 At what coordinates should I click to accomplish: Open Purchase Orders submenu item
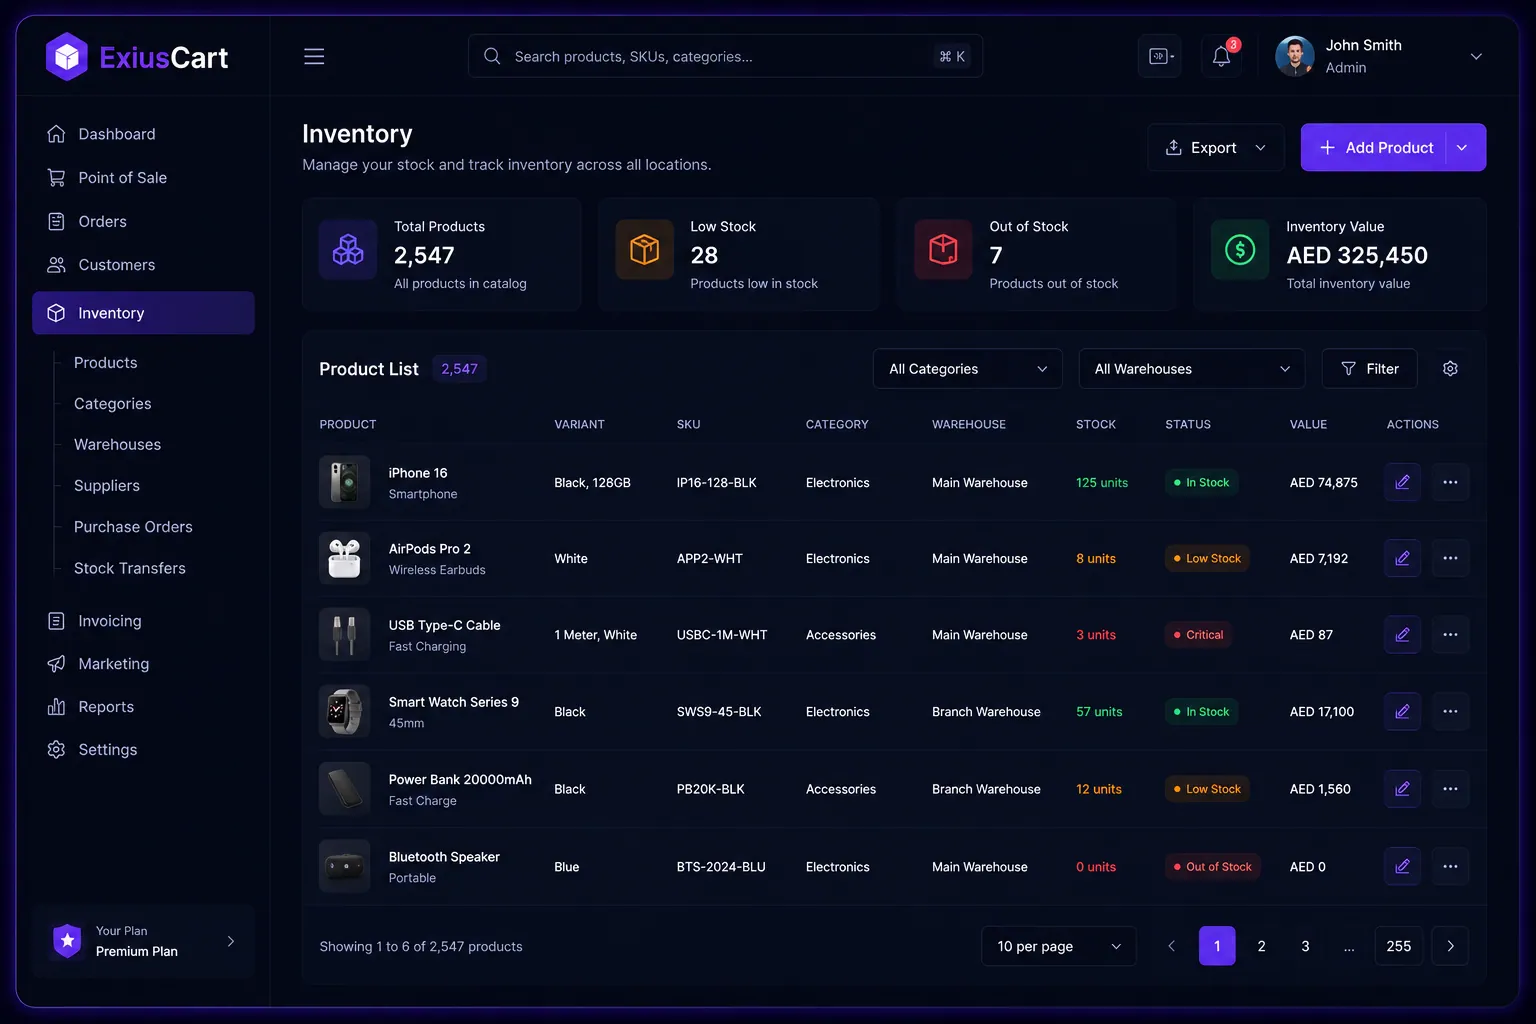point(133,527)
